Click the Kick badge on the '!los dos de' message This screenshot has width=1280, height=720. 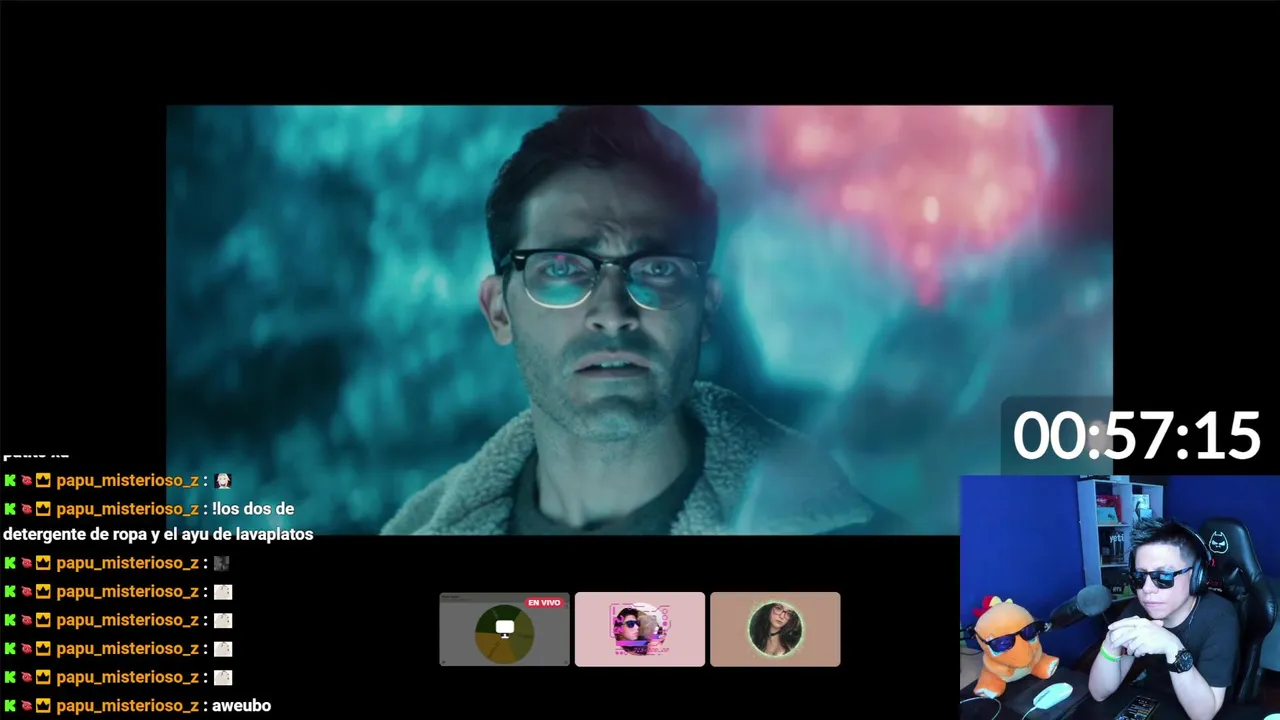[10, 509]
